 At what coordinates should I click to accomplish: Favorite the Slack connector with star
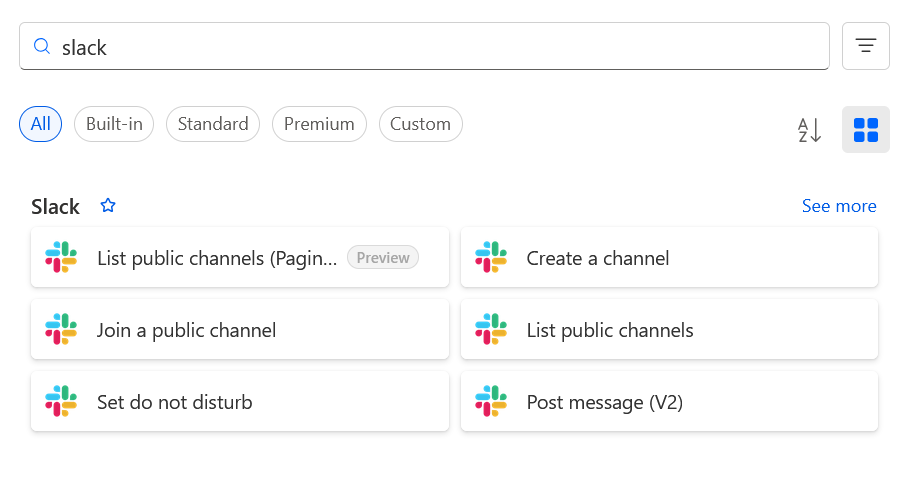[x=108, y=205]
